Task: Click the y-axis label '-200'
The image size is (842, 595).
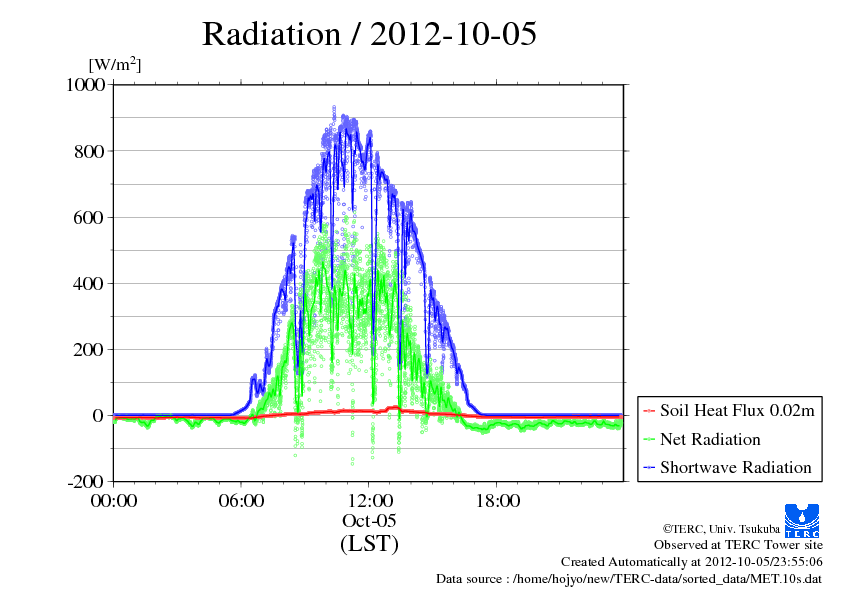Action: pyautogui.click(x=86, y=482)
